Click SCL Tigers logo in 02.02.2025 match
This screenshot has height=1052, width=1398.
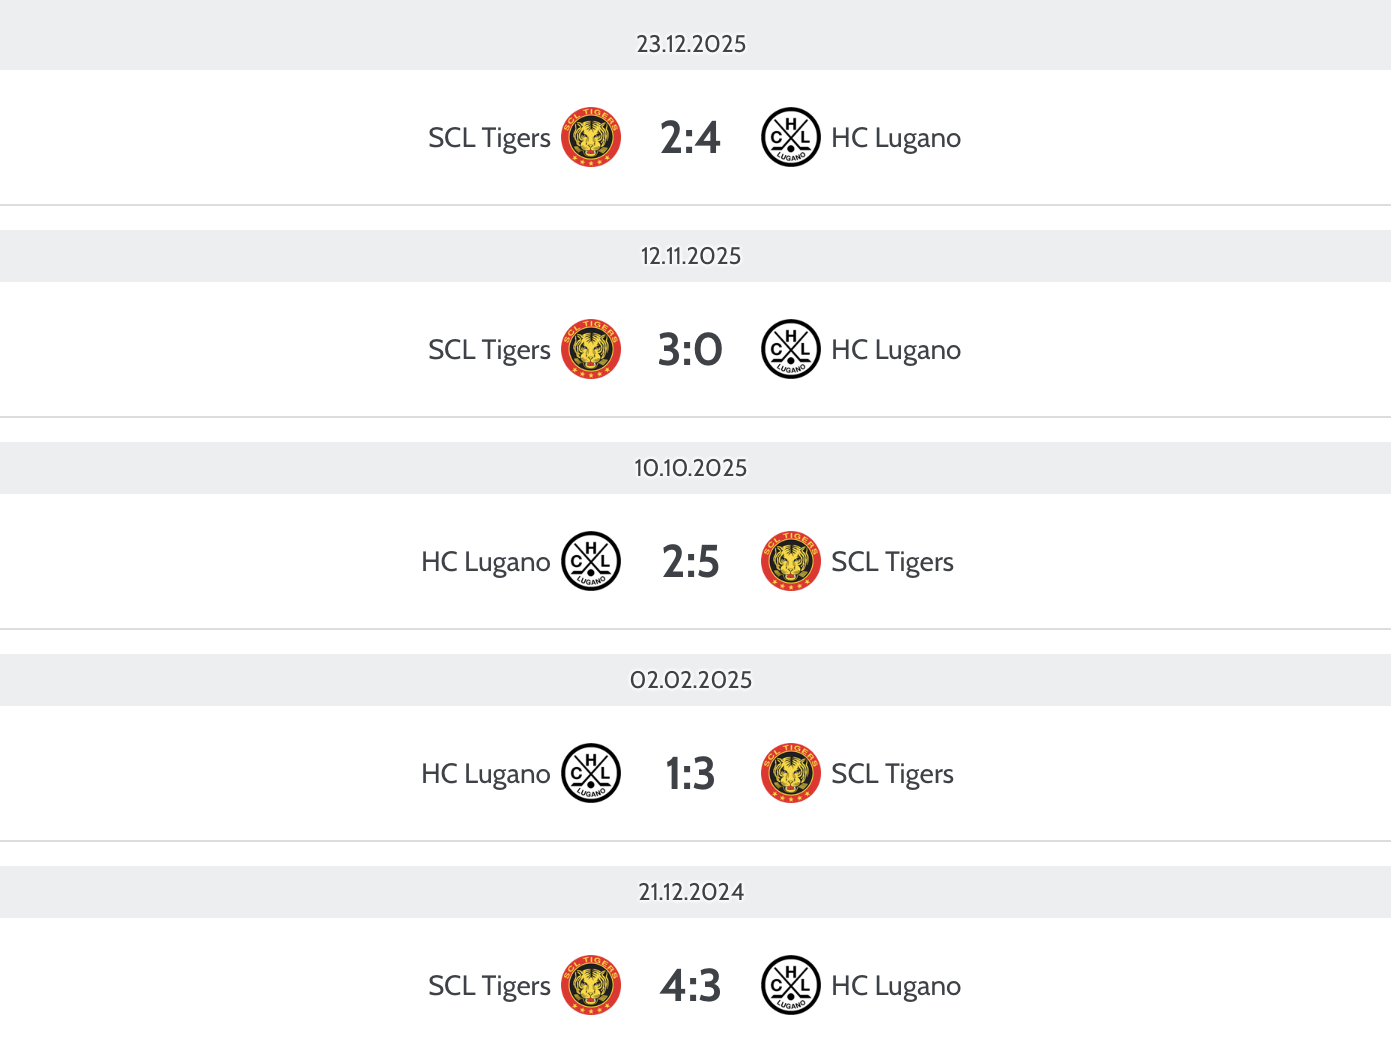coord(791,773)
